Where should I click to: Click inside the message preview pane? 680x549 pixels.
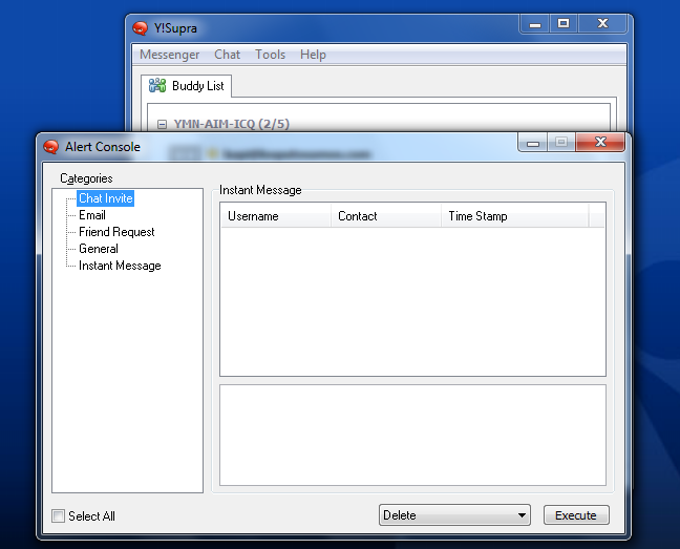(412, 435)
